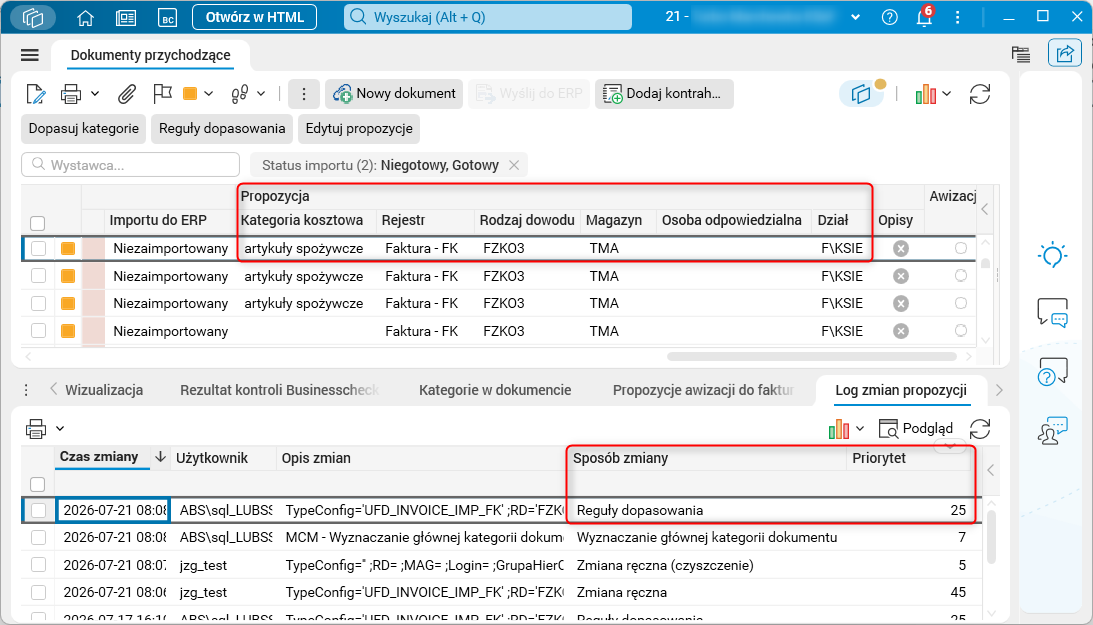Tick the checkbox of first Niezaimportowany row
The image size is (1093, 625).
click(38, 249)
